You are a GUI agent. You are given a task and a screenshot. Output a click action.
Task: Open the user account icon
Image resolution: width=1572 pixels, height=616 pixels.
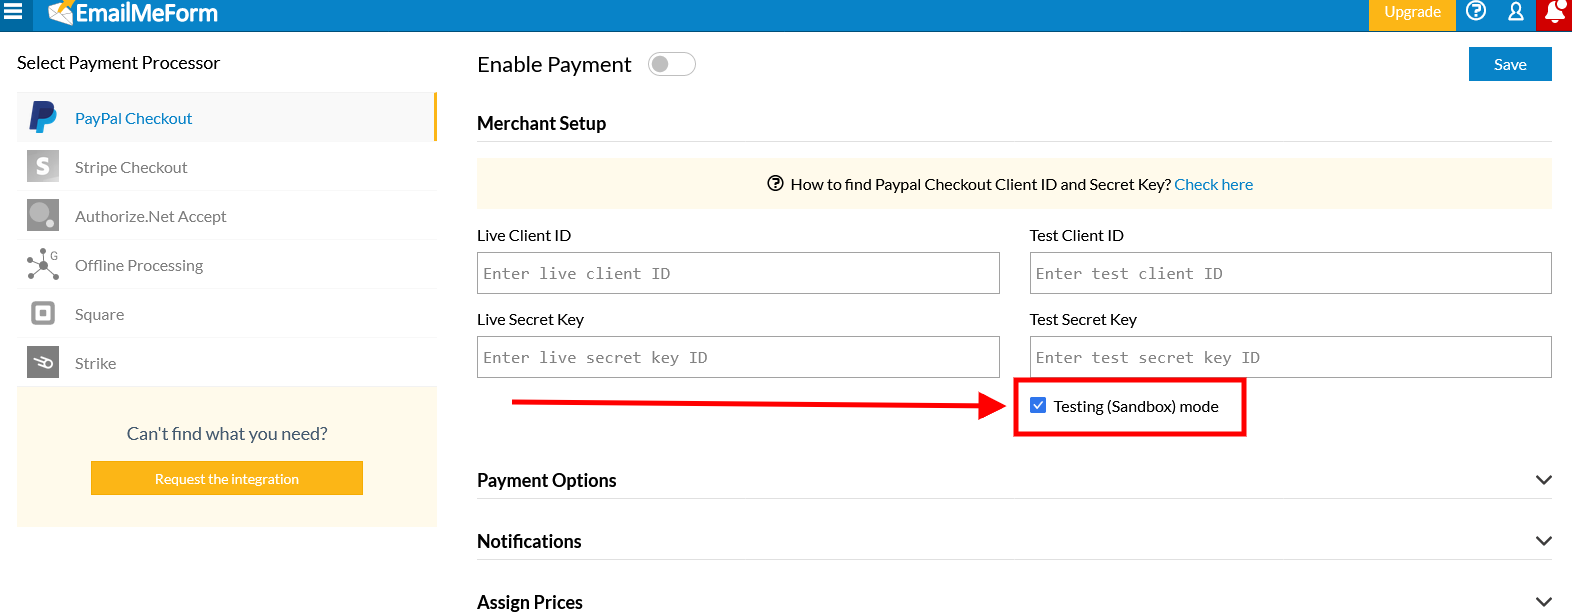(x=1516, y=11)
